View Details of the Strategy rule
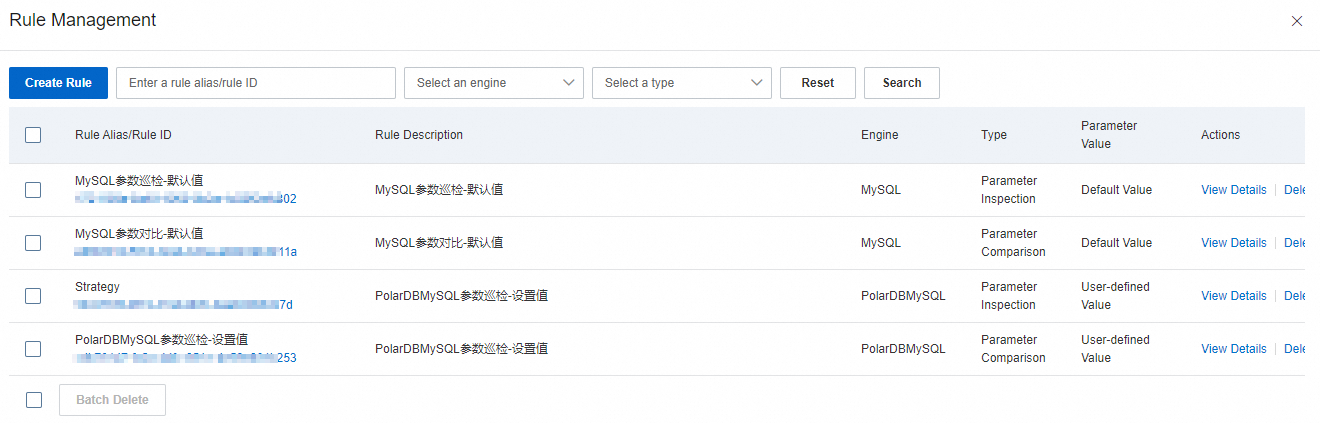1320x423 pixels. coord(1233,296)
